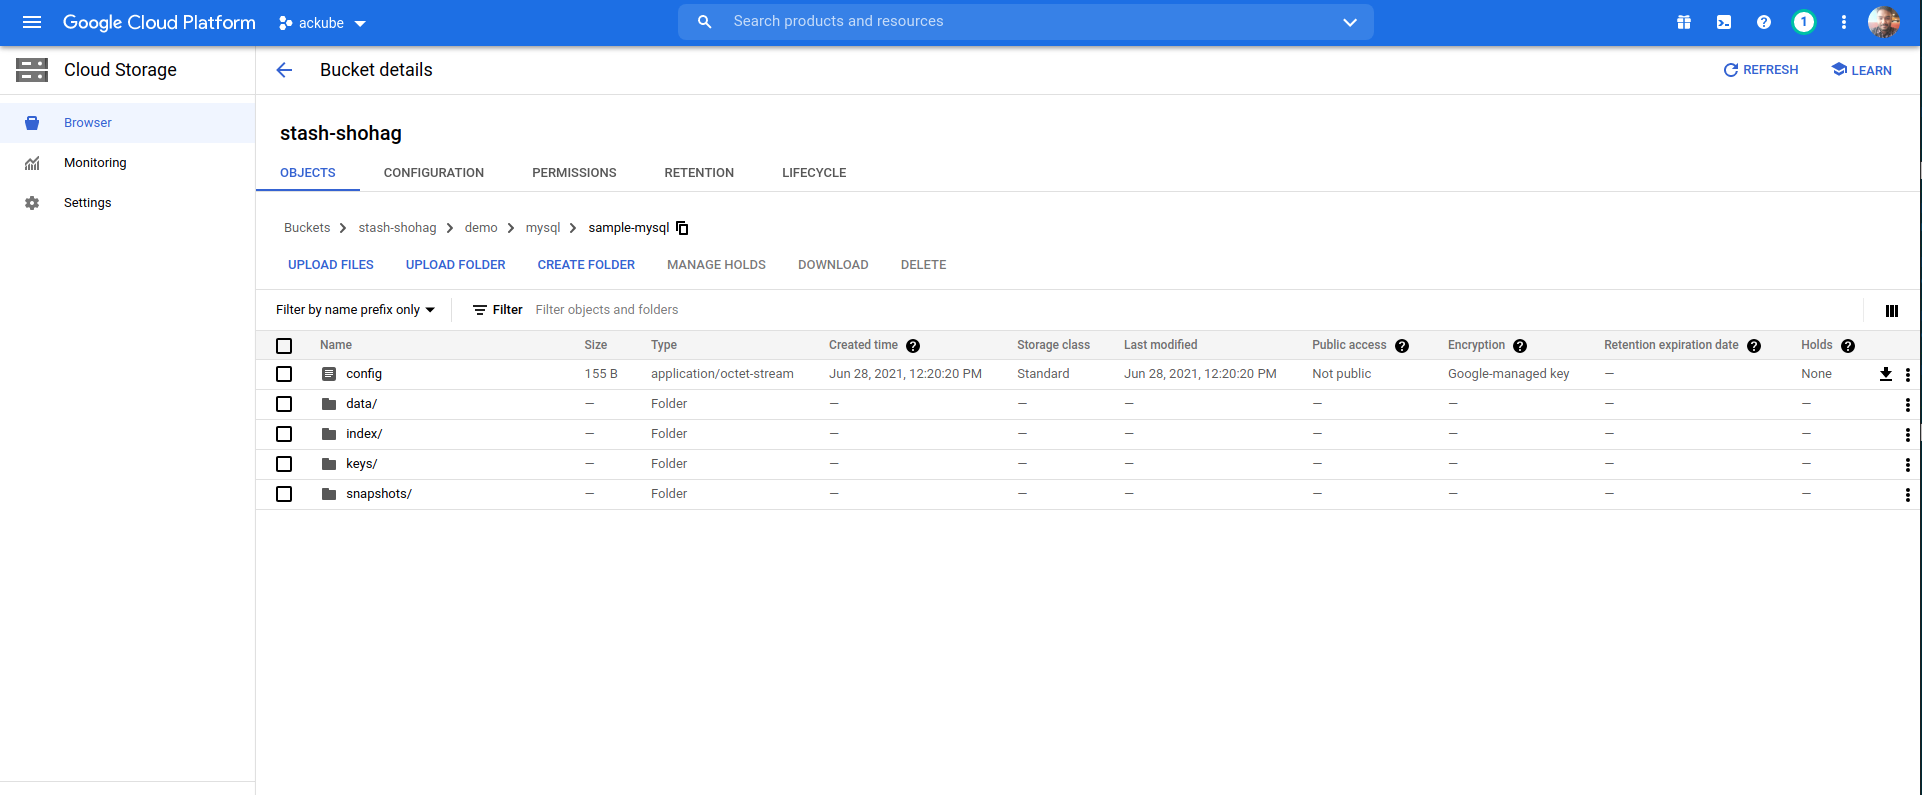Check the box for the config file

coord(284,374)
